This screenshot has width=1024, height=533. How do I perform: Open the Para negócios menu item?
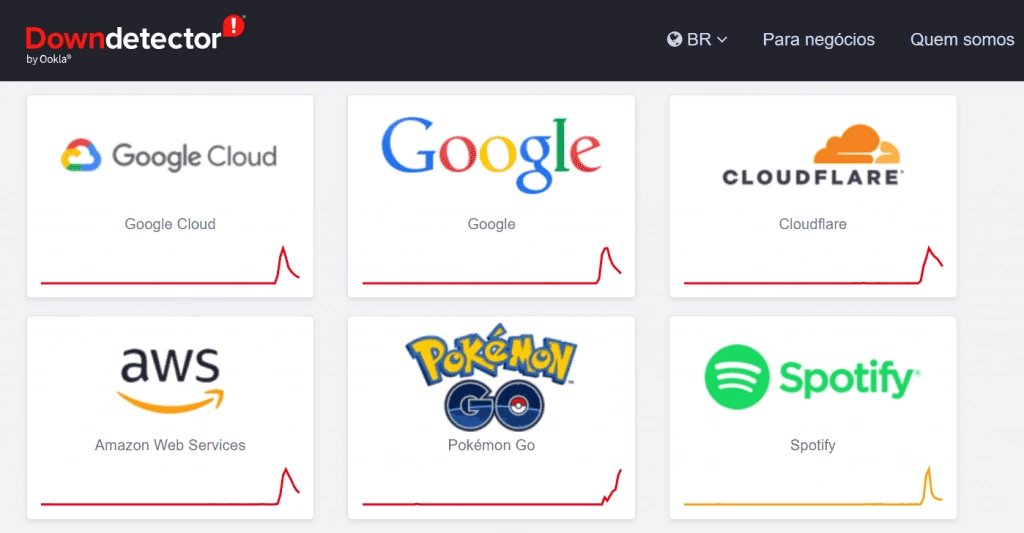(x=818, y=39)
